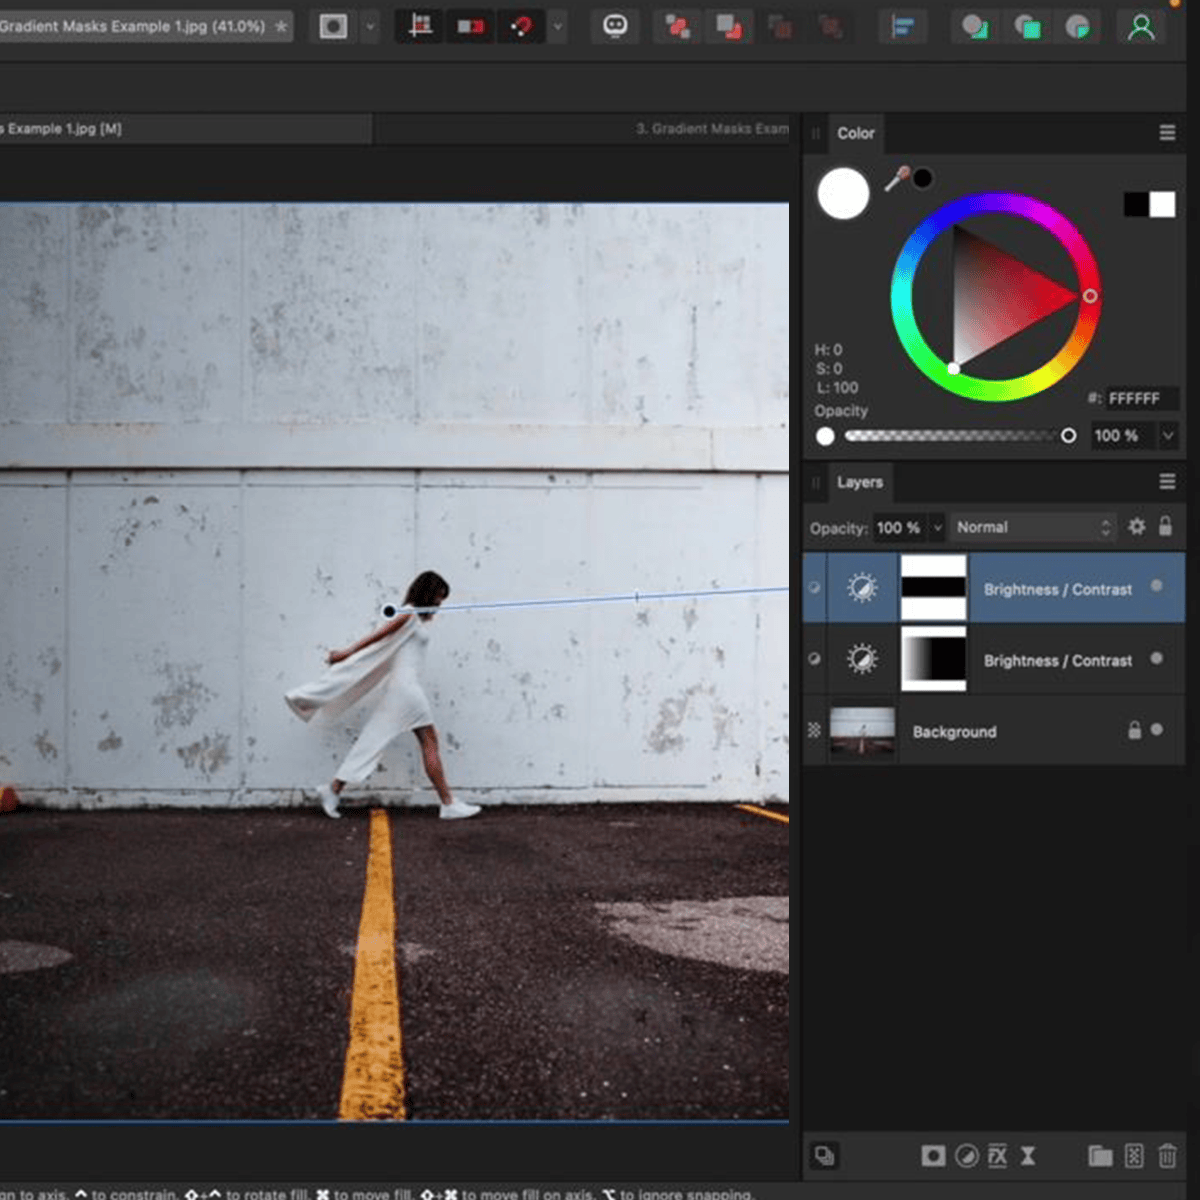The height and width of the screenshot is (1200, 1200).
Task: Add a live filter layer
Action: 1028,1155
